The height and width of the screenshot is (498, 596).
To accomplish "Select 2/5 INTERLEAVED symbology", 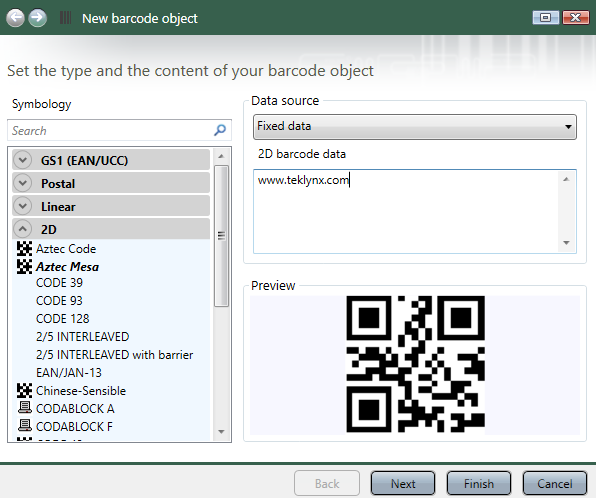I will pos(82,336).
